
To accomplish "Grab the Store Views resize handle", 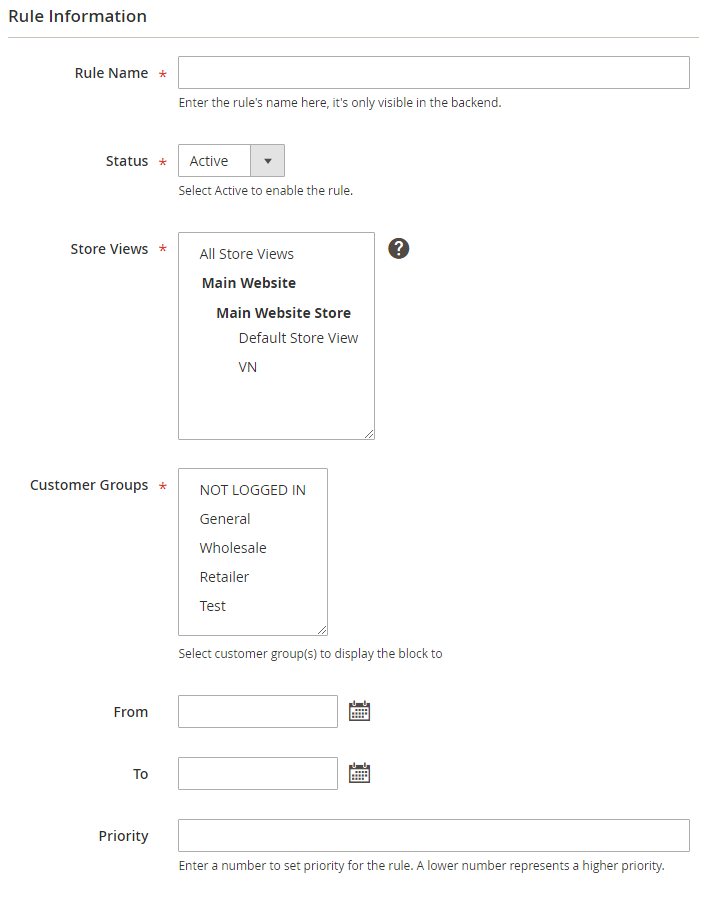I will click(x=369, y=434).
